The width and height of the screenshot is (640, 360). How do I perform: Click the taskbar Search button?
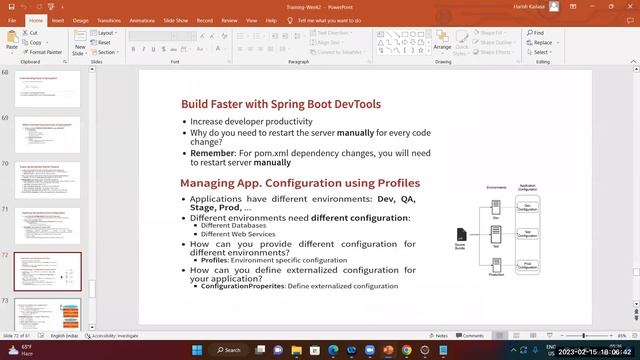point(229,350)
